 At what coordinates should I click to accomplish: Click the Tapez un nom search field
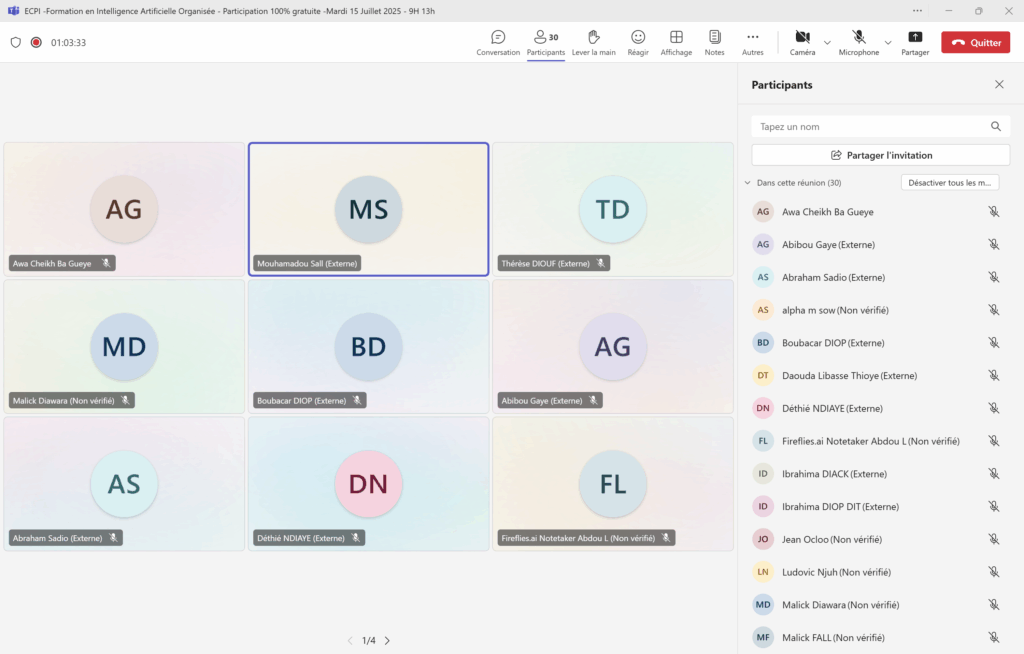(x=870, y=127)
